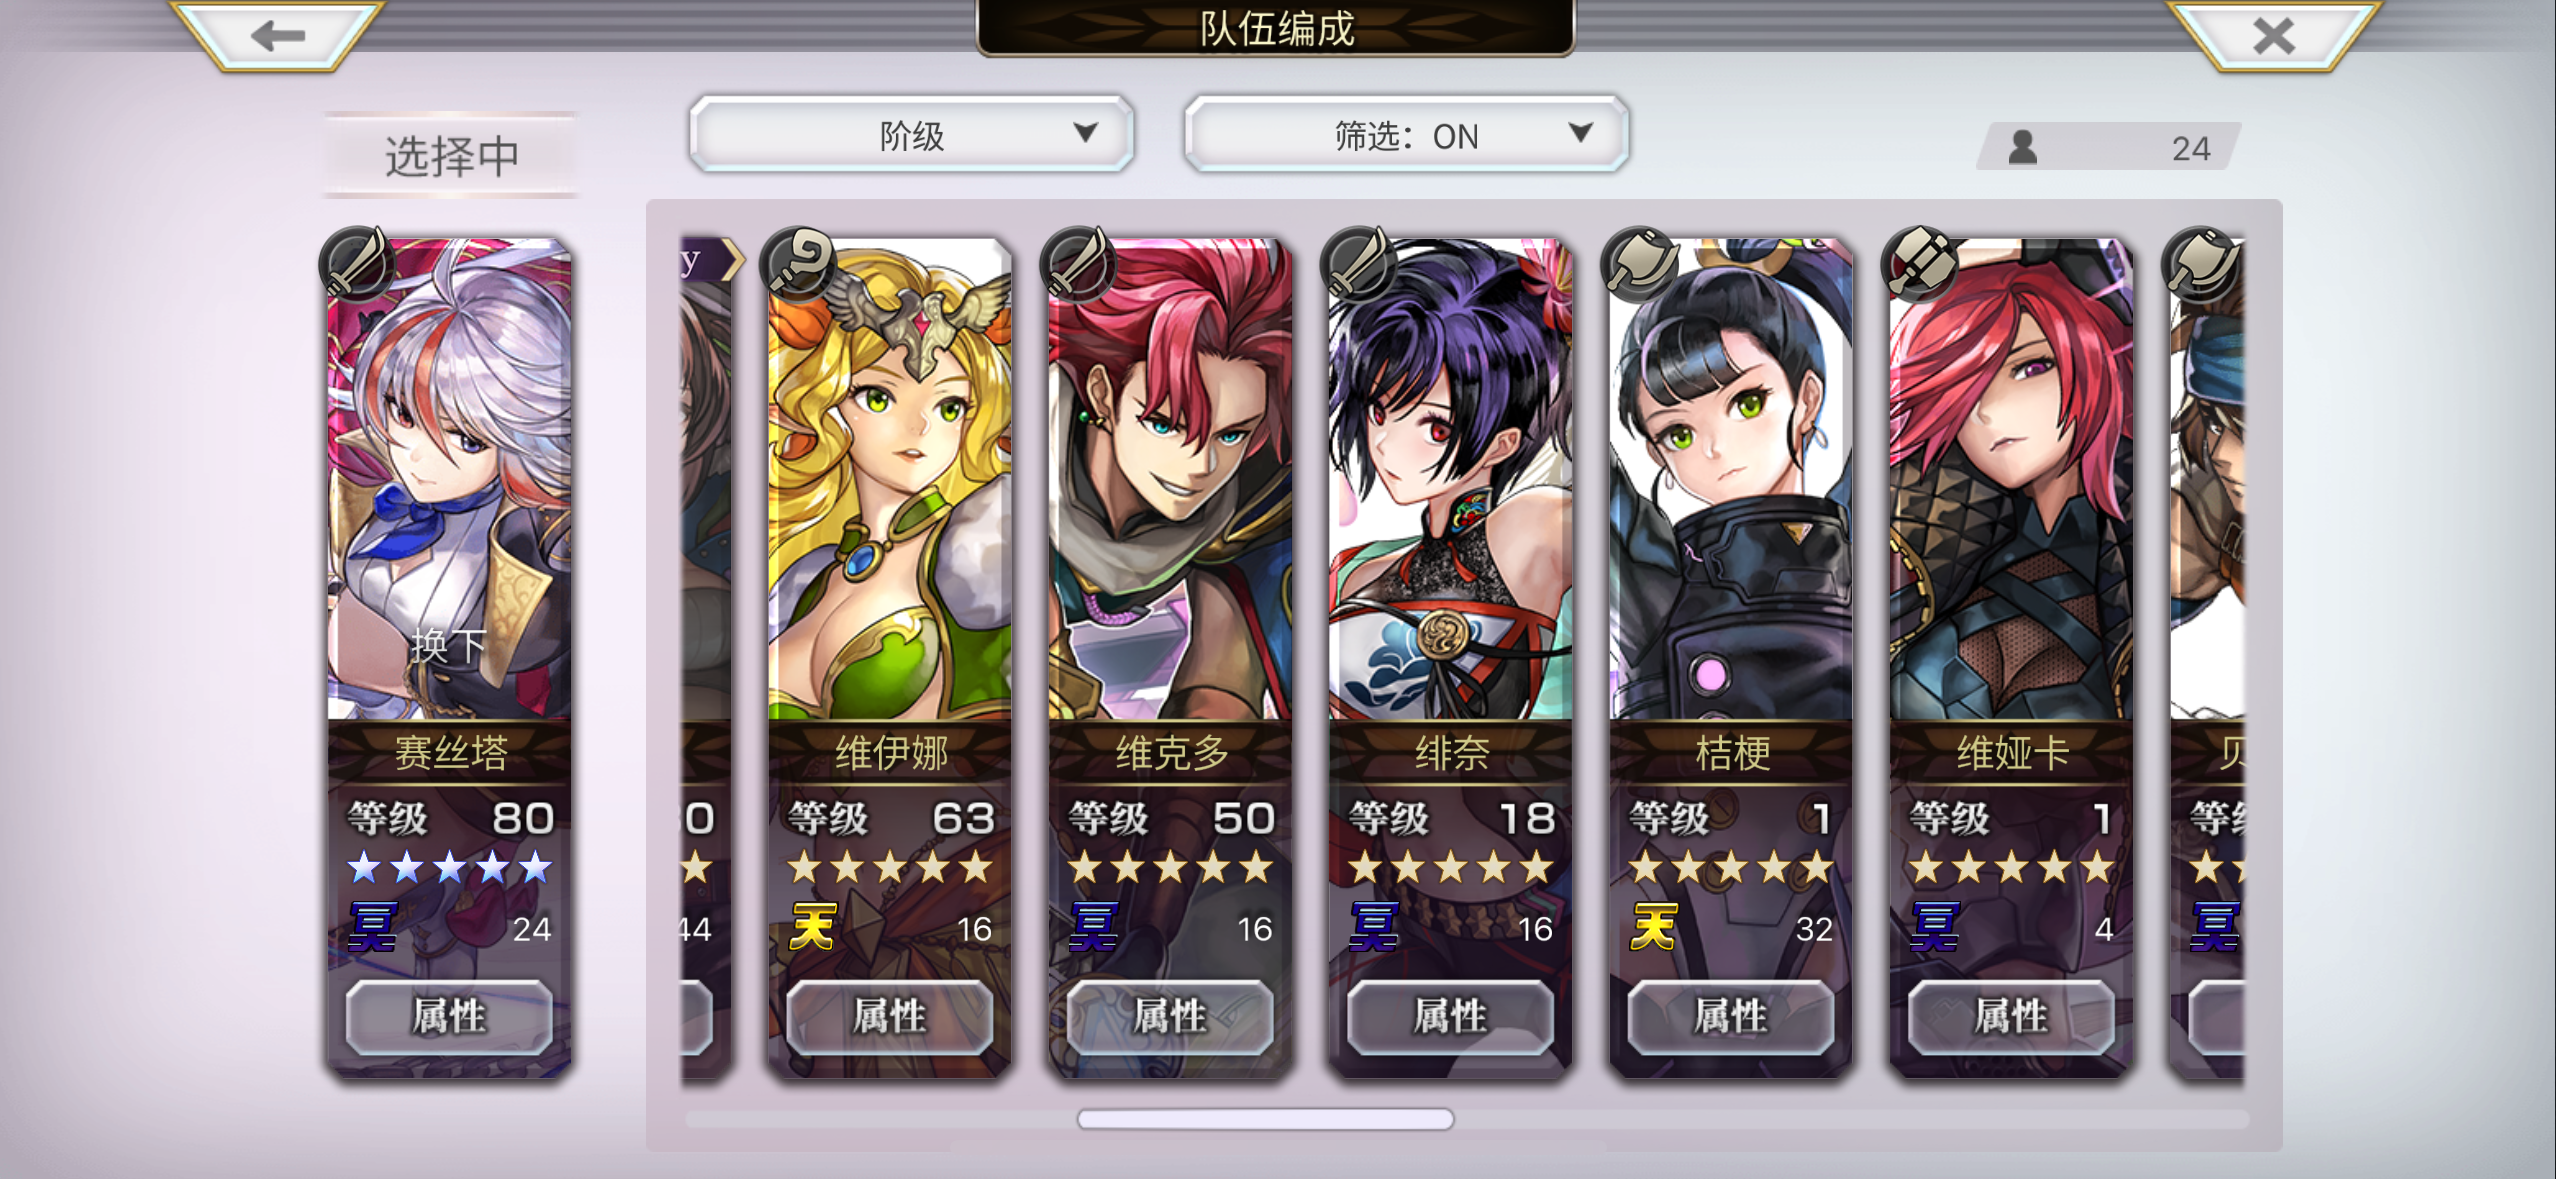Click the arrow on the 阶级 dropdown
Viewport: 2556px width, 1179px height.
tap(1085, 133)
